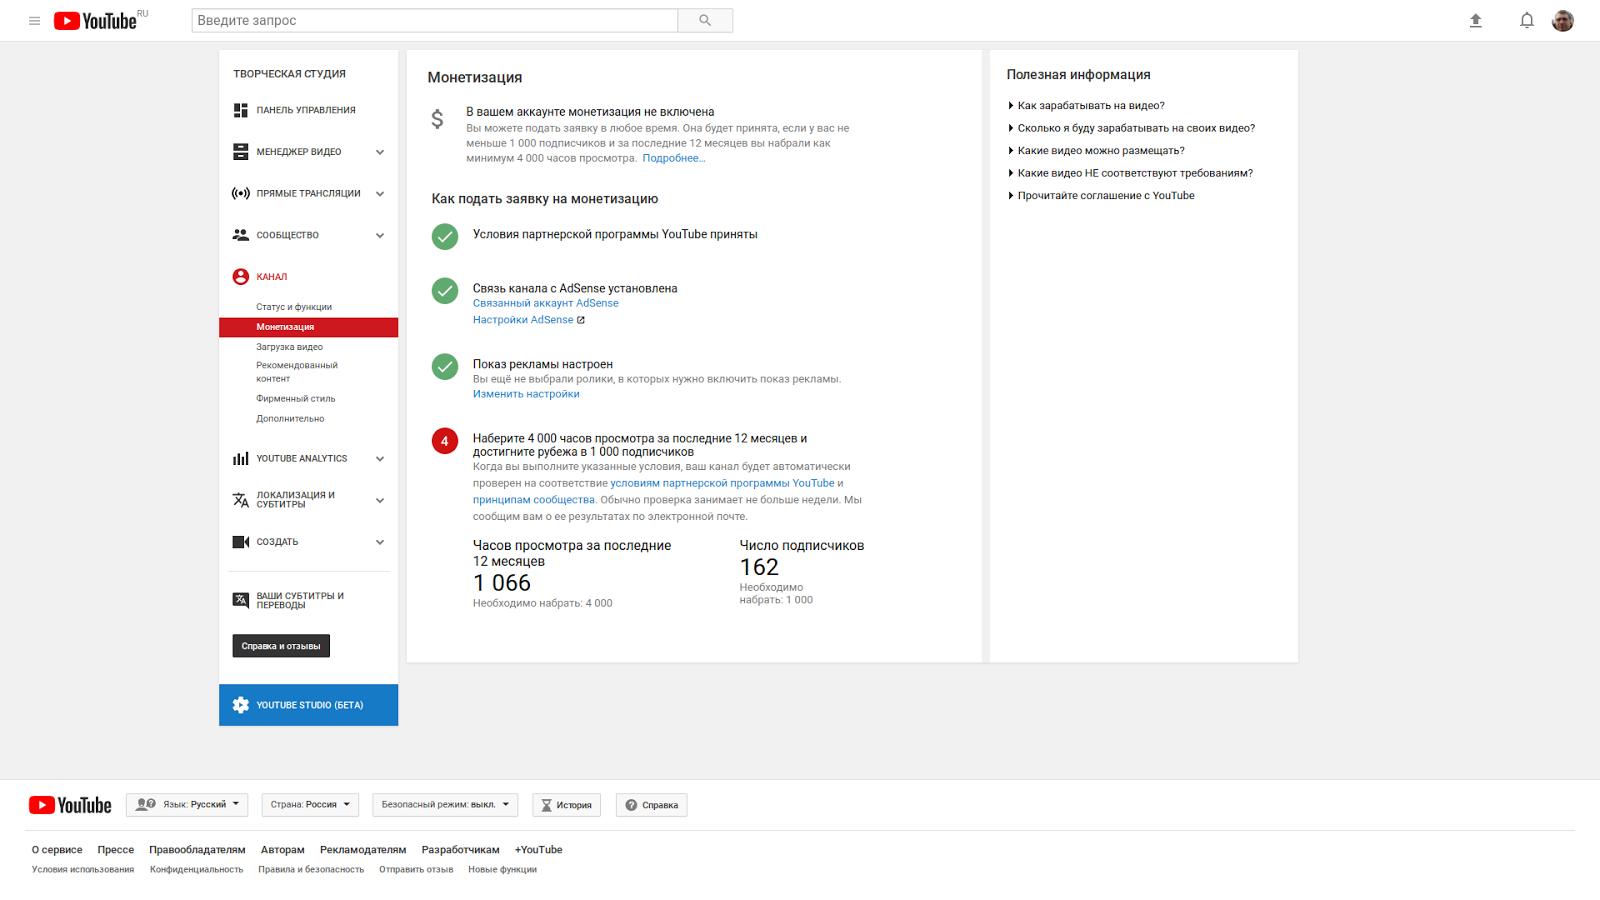Expand the Менеджер видео section
Viewport: 1600px width, 900px height.
click(x=380, y=152)
